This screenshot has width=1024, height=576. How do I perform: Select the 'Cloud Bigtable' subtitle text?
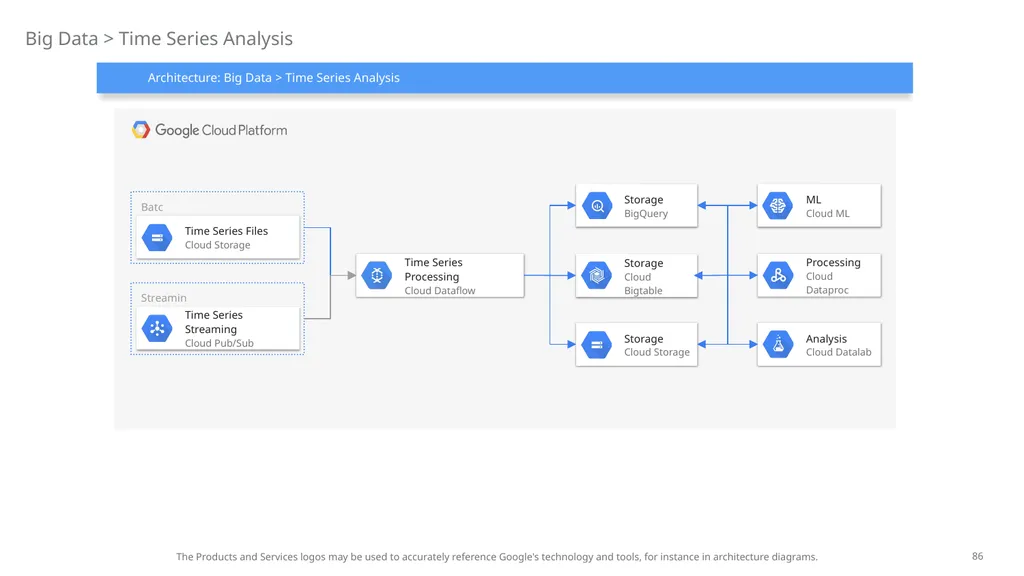pos(643,283)
